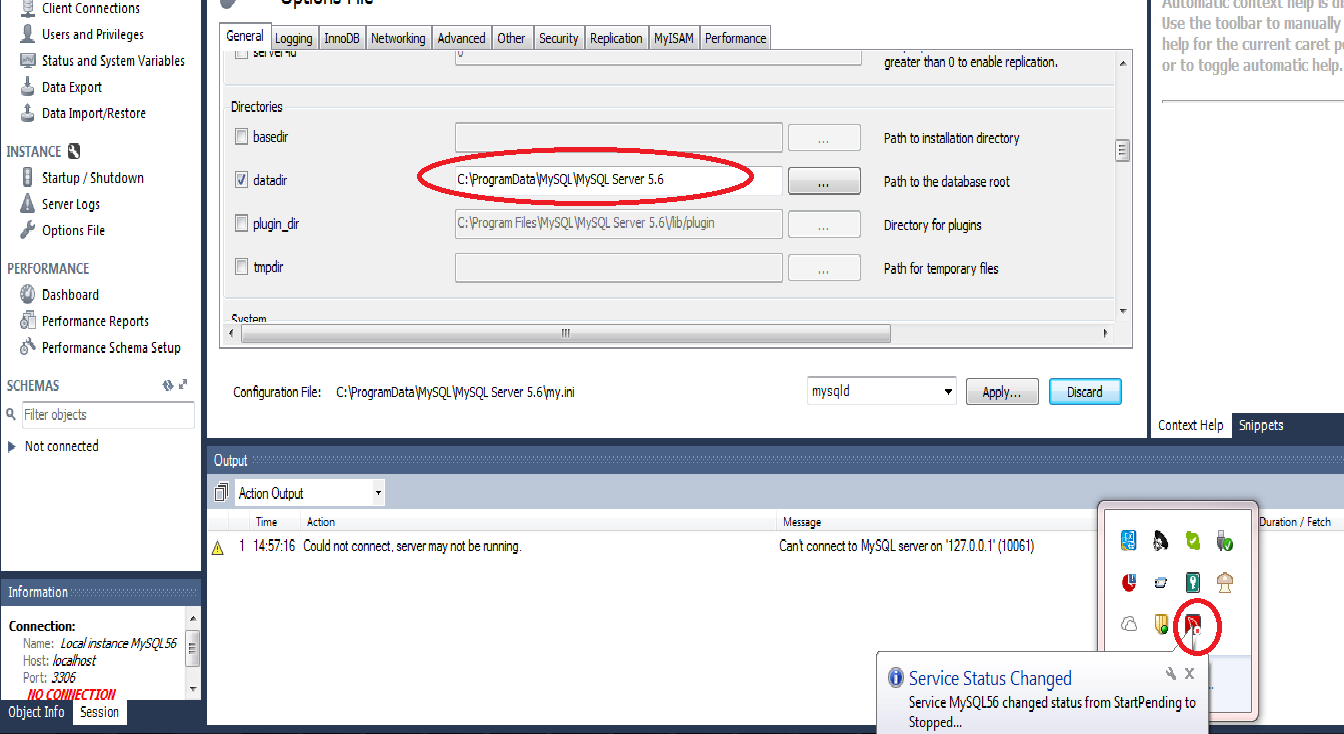Click the wrench icon beside INSTANCE
Image resolution: width=1344 pixels, height=734 pixels.
pos(73,152)
